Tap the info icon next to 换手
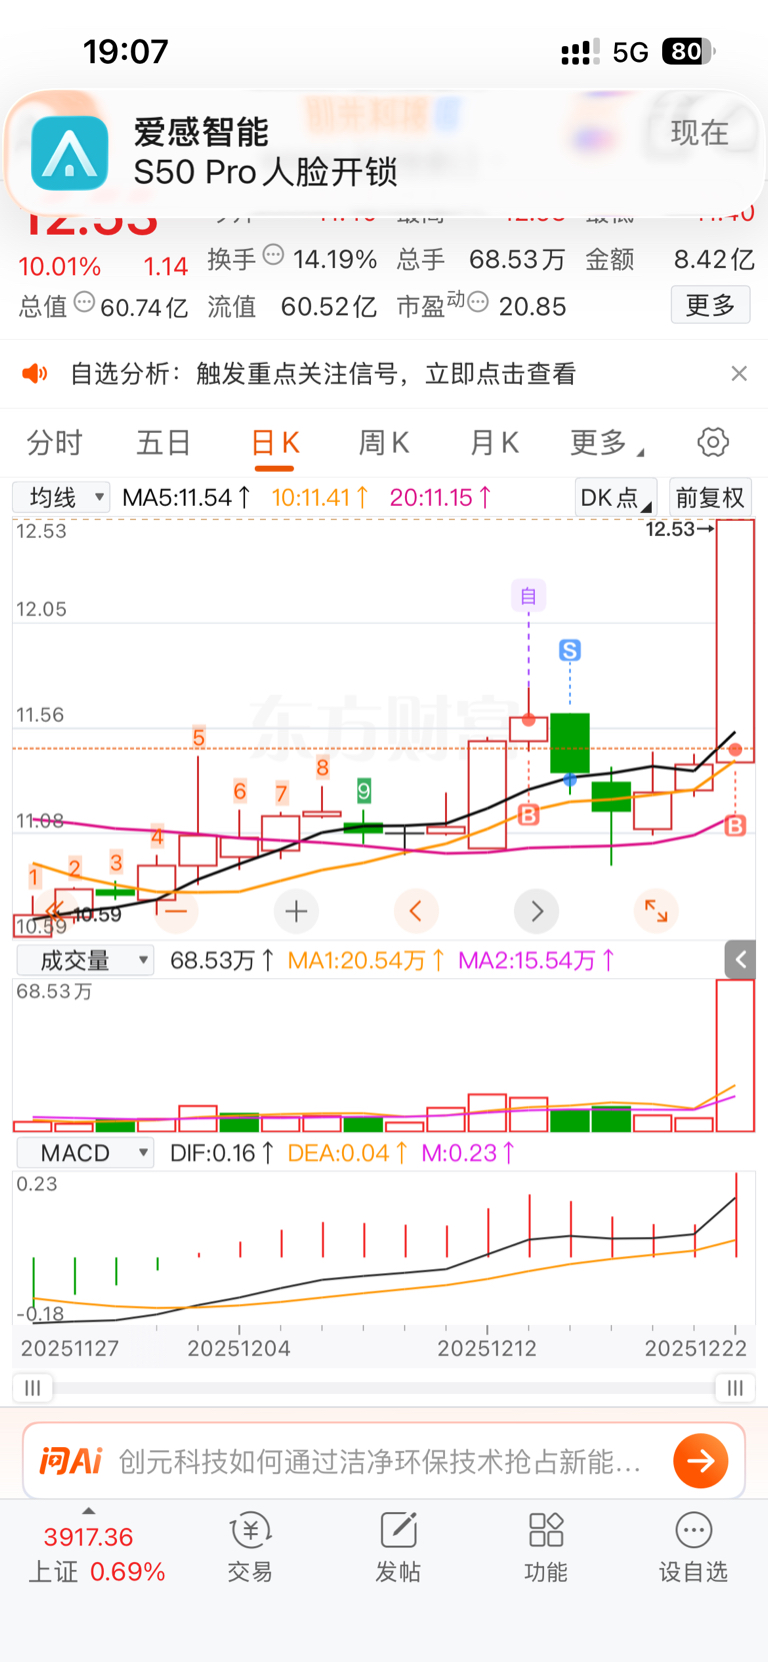 click(273, 256)
